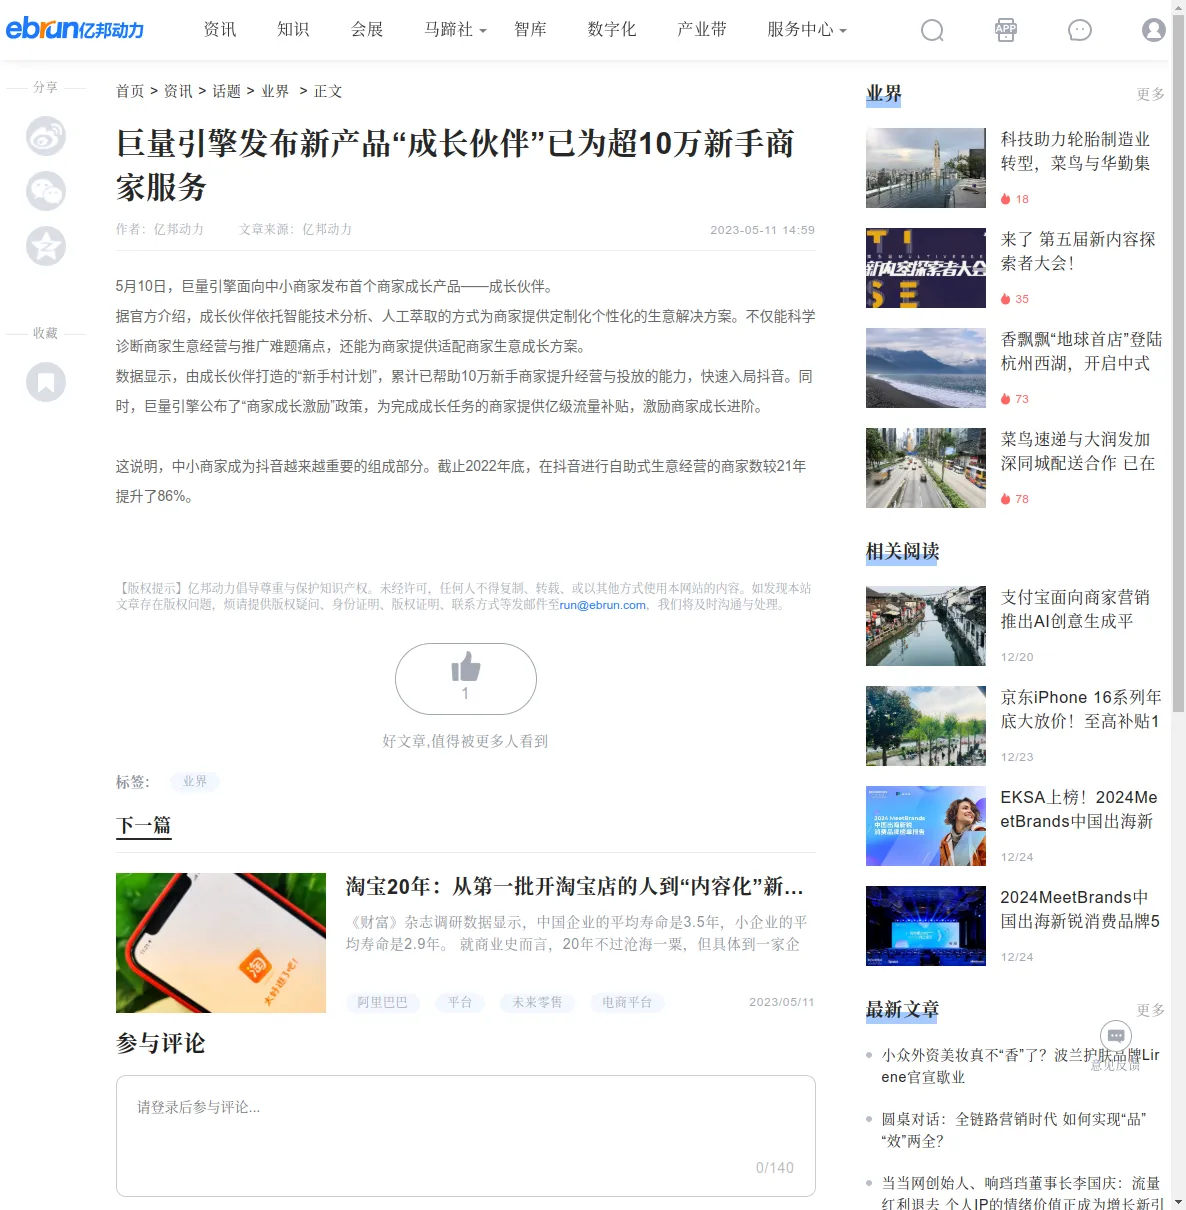The image size is (1186, 1210).
Task: Click thumbnail of 新内容探索者大会 article
Action: click(x=926, y=268)
